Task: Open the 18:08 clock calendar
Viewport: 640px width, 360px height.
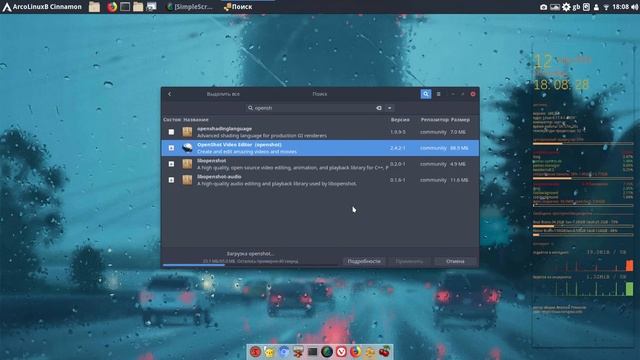Action: pos(620,7)
